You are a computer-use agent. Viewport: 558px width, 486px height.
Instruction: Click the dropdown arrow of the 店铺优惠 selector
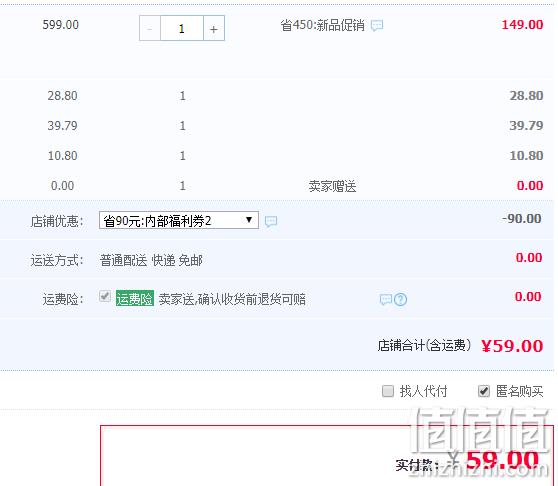click(x=249, y=220)
